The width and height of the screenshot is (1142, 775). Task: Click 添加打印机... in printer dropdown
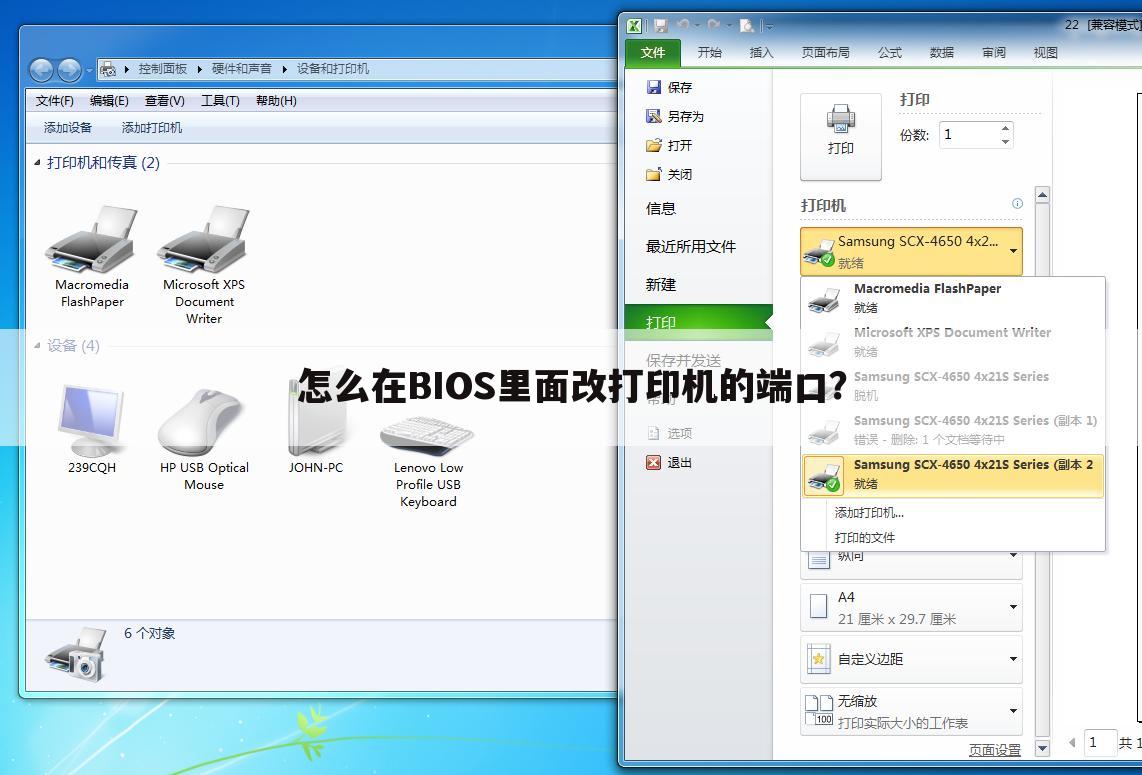(x=869, y=513)
